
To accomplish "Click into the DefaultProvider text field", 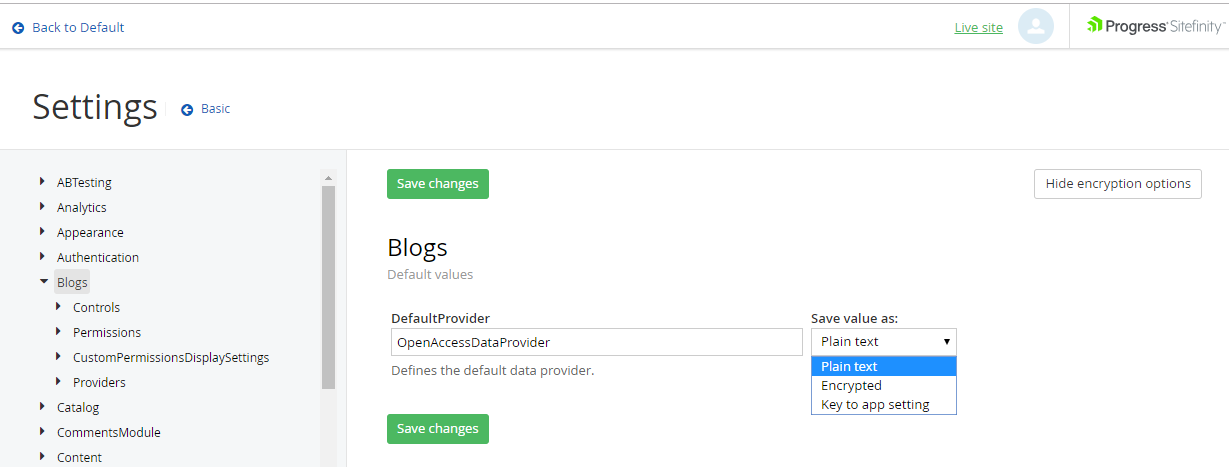I will click(596, 342).
